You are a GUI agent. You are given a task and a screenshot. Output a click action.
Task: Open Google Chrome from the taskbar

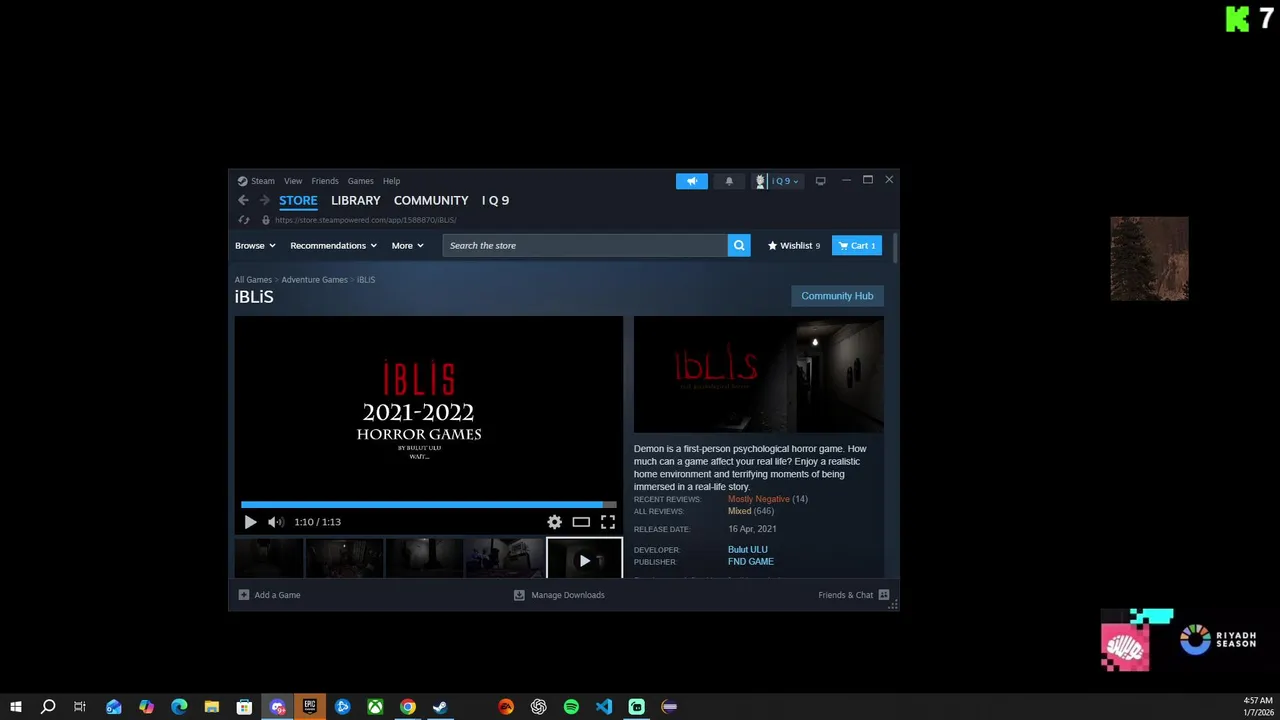coord(408,707)
